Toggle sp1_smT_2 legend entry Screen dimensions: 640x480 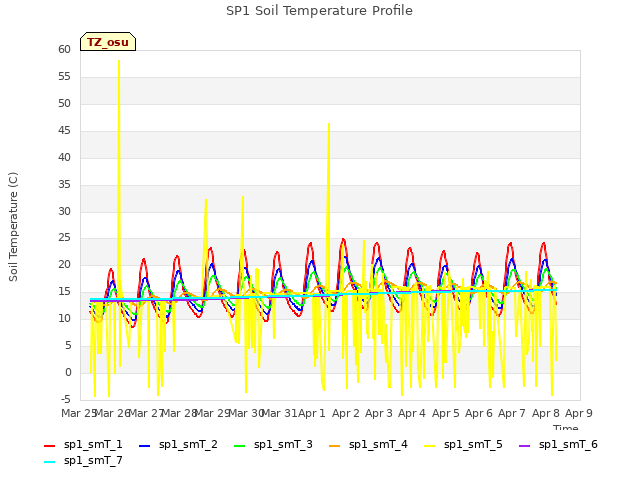pyautogui.click(x=178, y=444)
